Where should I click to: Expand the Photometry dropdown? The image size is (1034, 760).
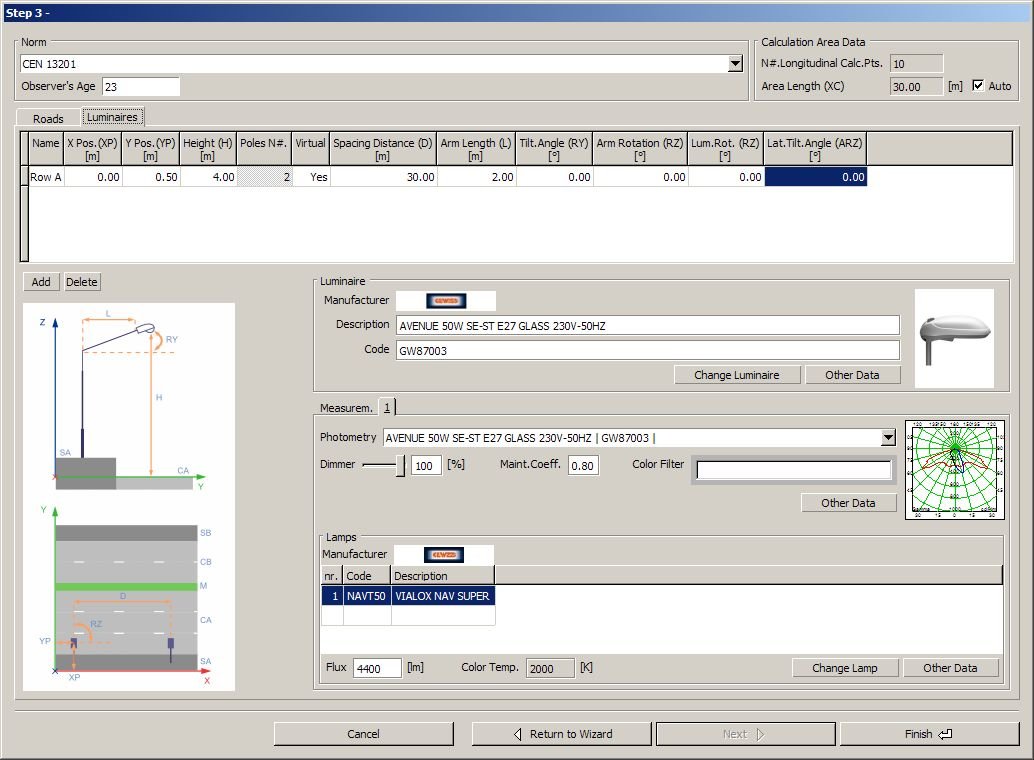pos(888,437)
